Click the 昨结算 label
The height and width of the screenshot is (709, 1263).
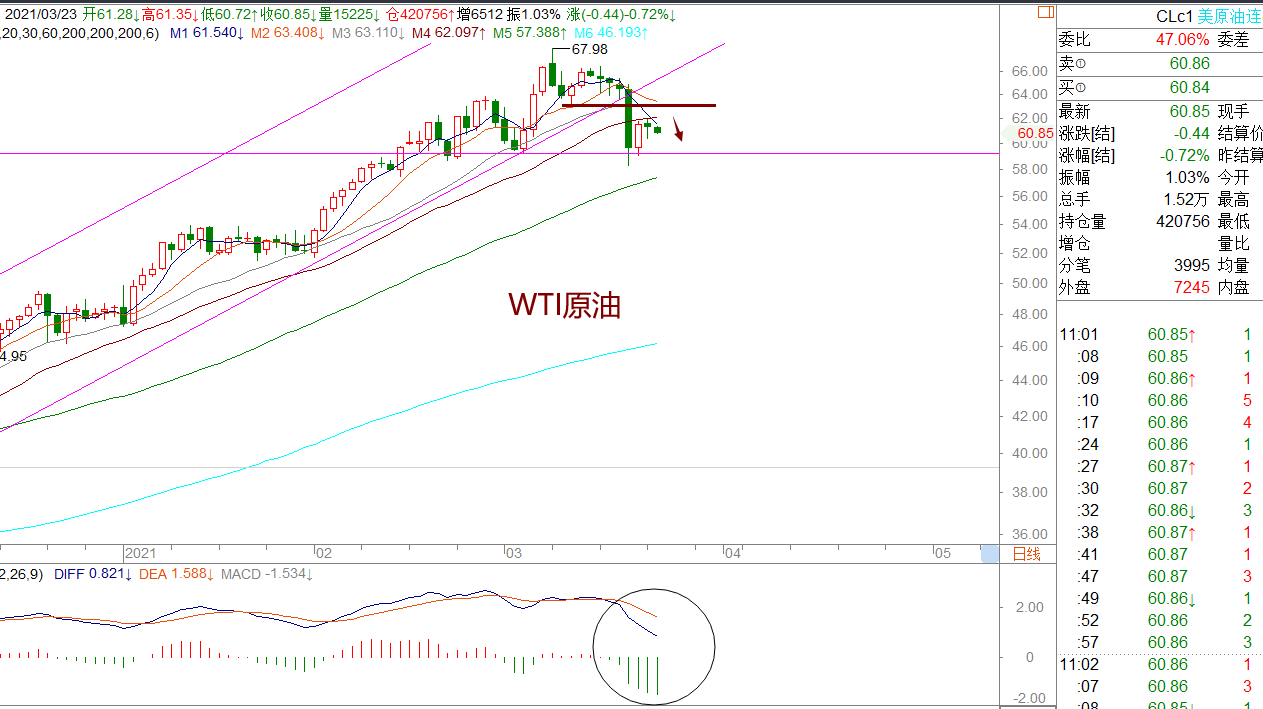[x=1240, y=155]
